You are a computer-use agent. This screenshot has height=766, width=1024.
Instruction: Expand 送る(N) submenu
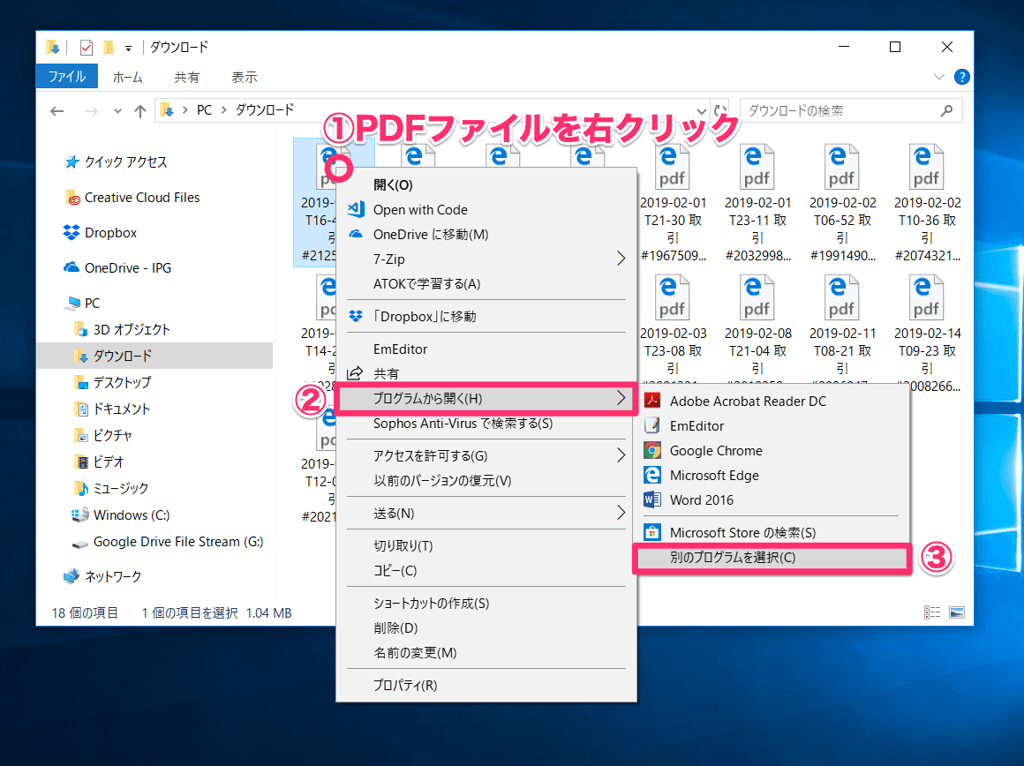[x=620, y=513]
